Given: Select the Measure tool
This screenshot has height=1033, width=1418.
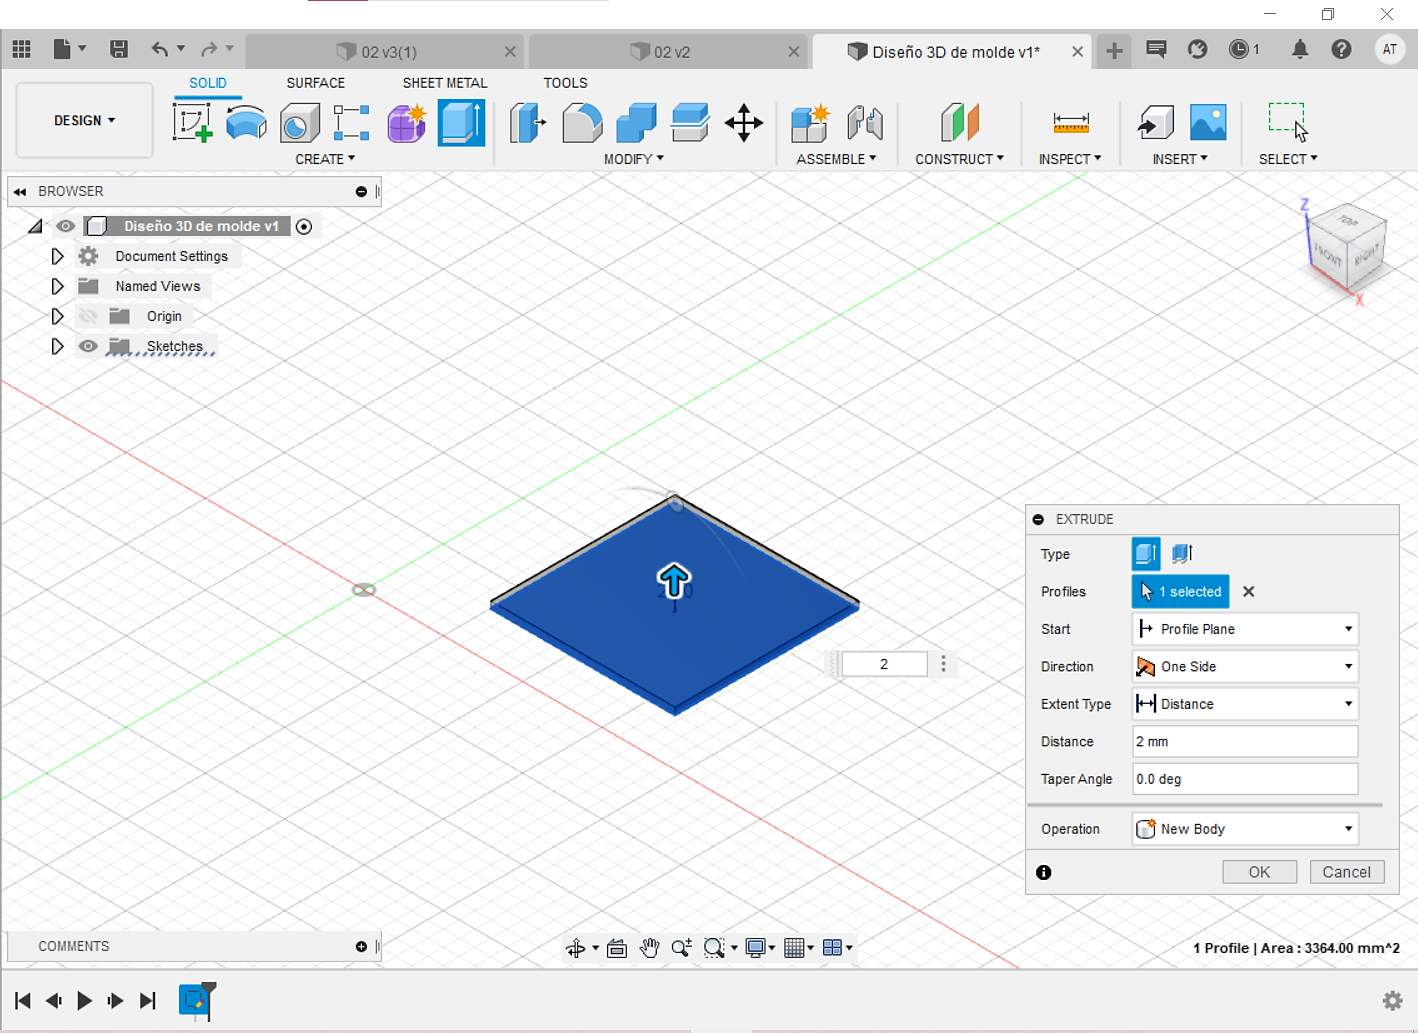Looking at the screenshot, I should (1071, 123).
